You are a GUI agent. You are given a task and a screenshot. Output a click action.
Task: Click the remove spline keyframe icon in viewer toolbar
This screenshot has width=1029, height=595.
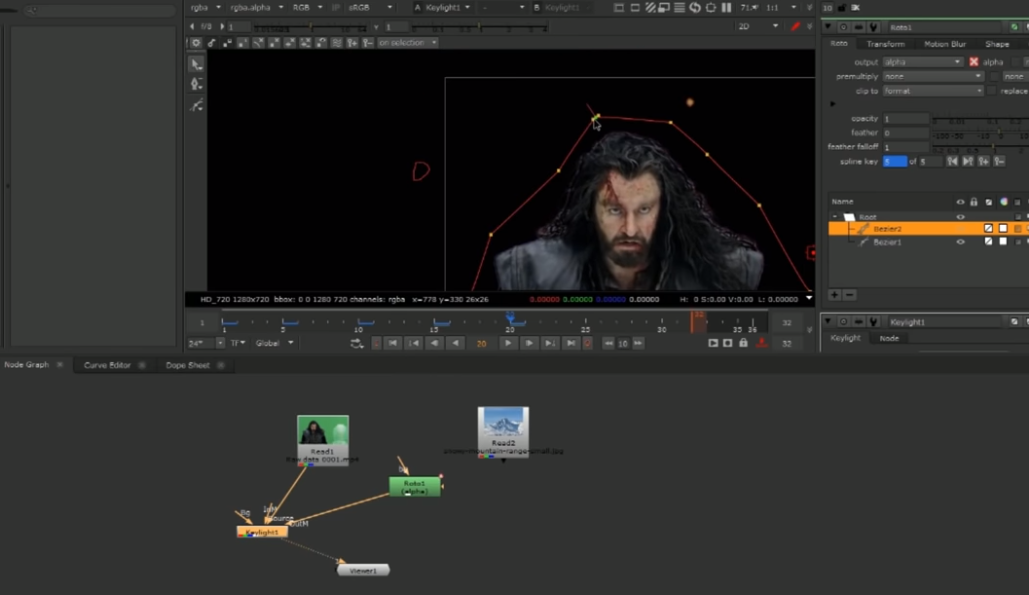pos(368,43)
